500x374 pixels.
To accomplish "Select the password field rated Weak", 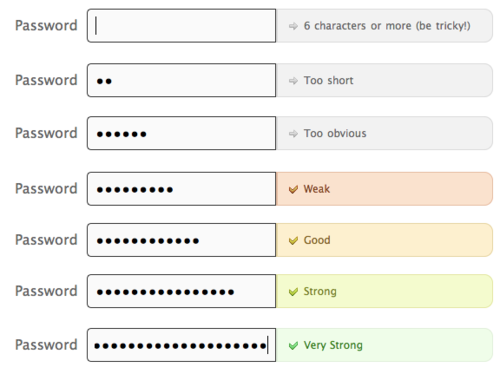I will (x=182, y=189).
